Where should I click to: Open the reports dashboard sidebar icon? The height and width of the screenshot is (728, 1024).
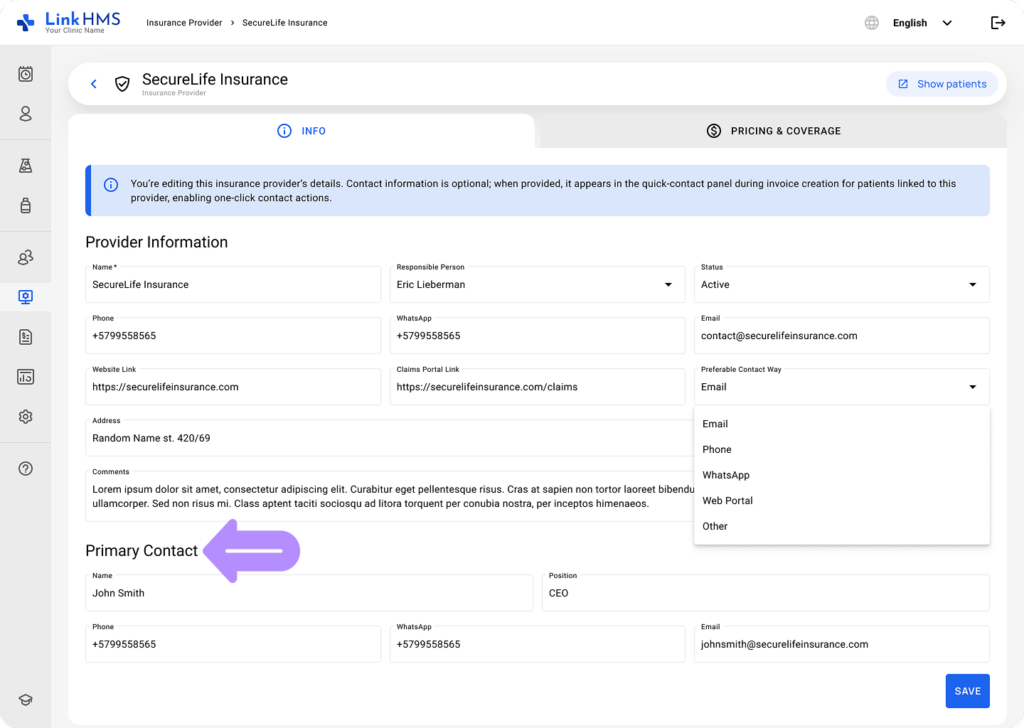pos(25,377)
